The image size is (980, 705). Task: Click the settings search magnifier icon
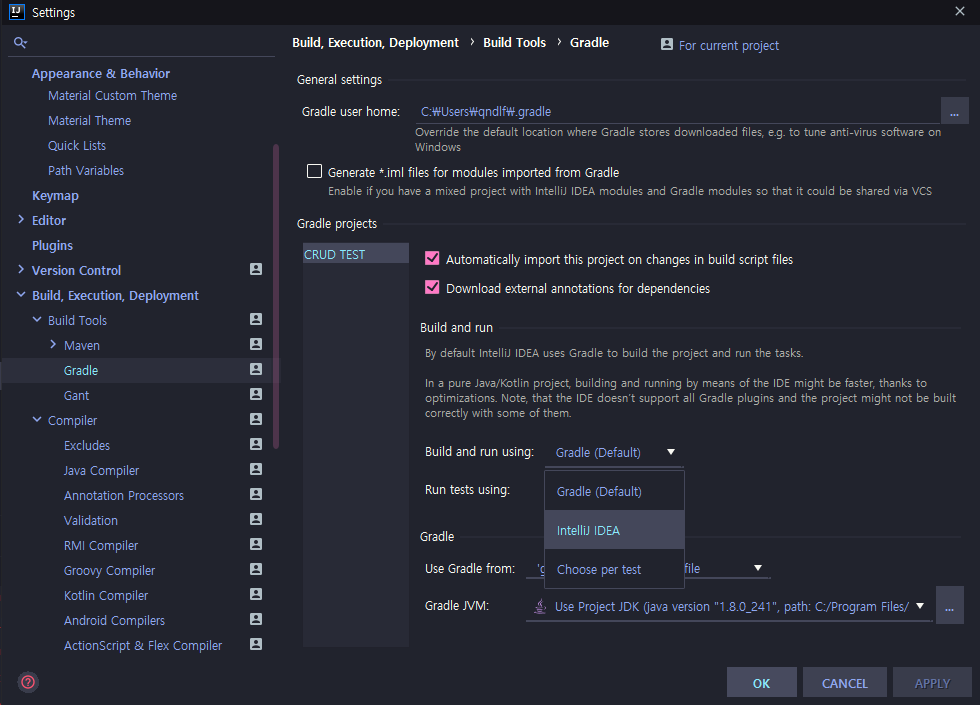(20, 42)
